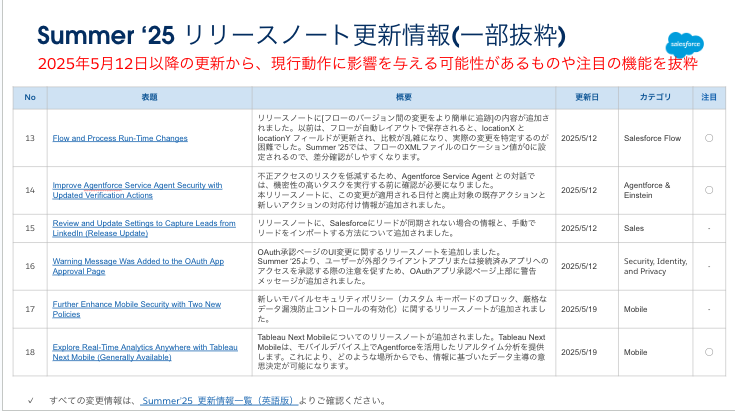Click the 2025/5/12 date in row 13
The width and height of the screenshot is (735, 411).
click(579, 138)
